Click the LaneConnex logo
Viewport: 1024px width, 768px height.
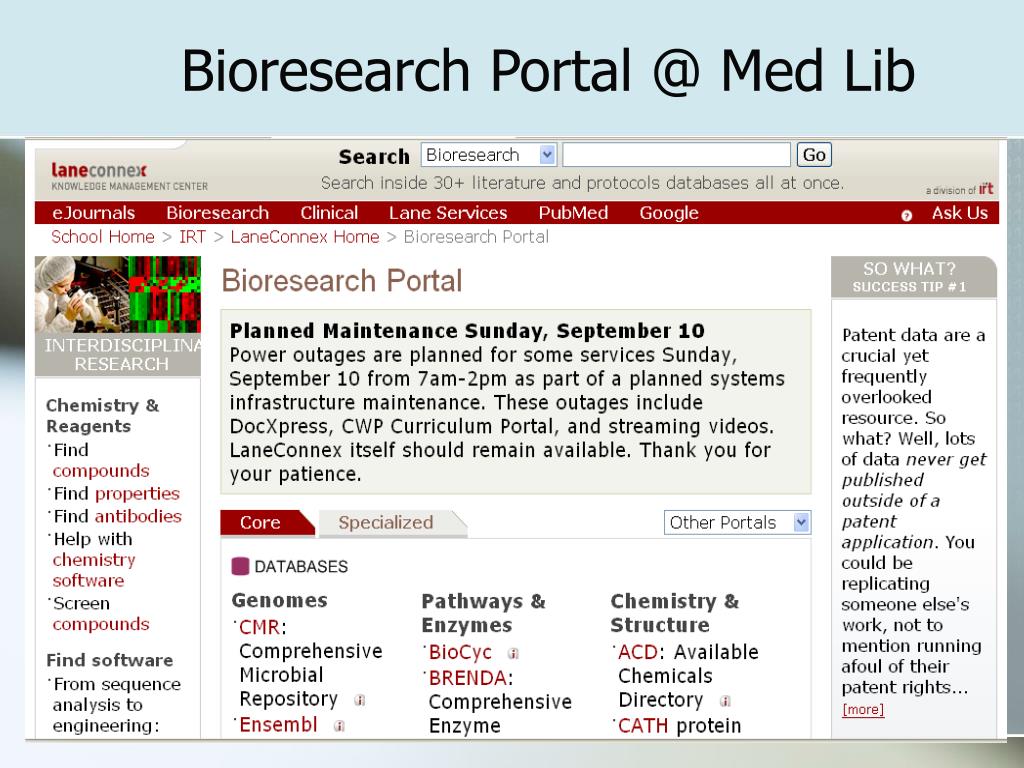click(x=129, y=176)
